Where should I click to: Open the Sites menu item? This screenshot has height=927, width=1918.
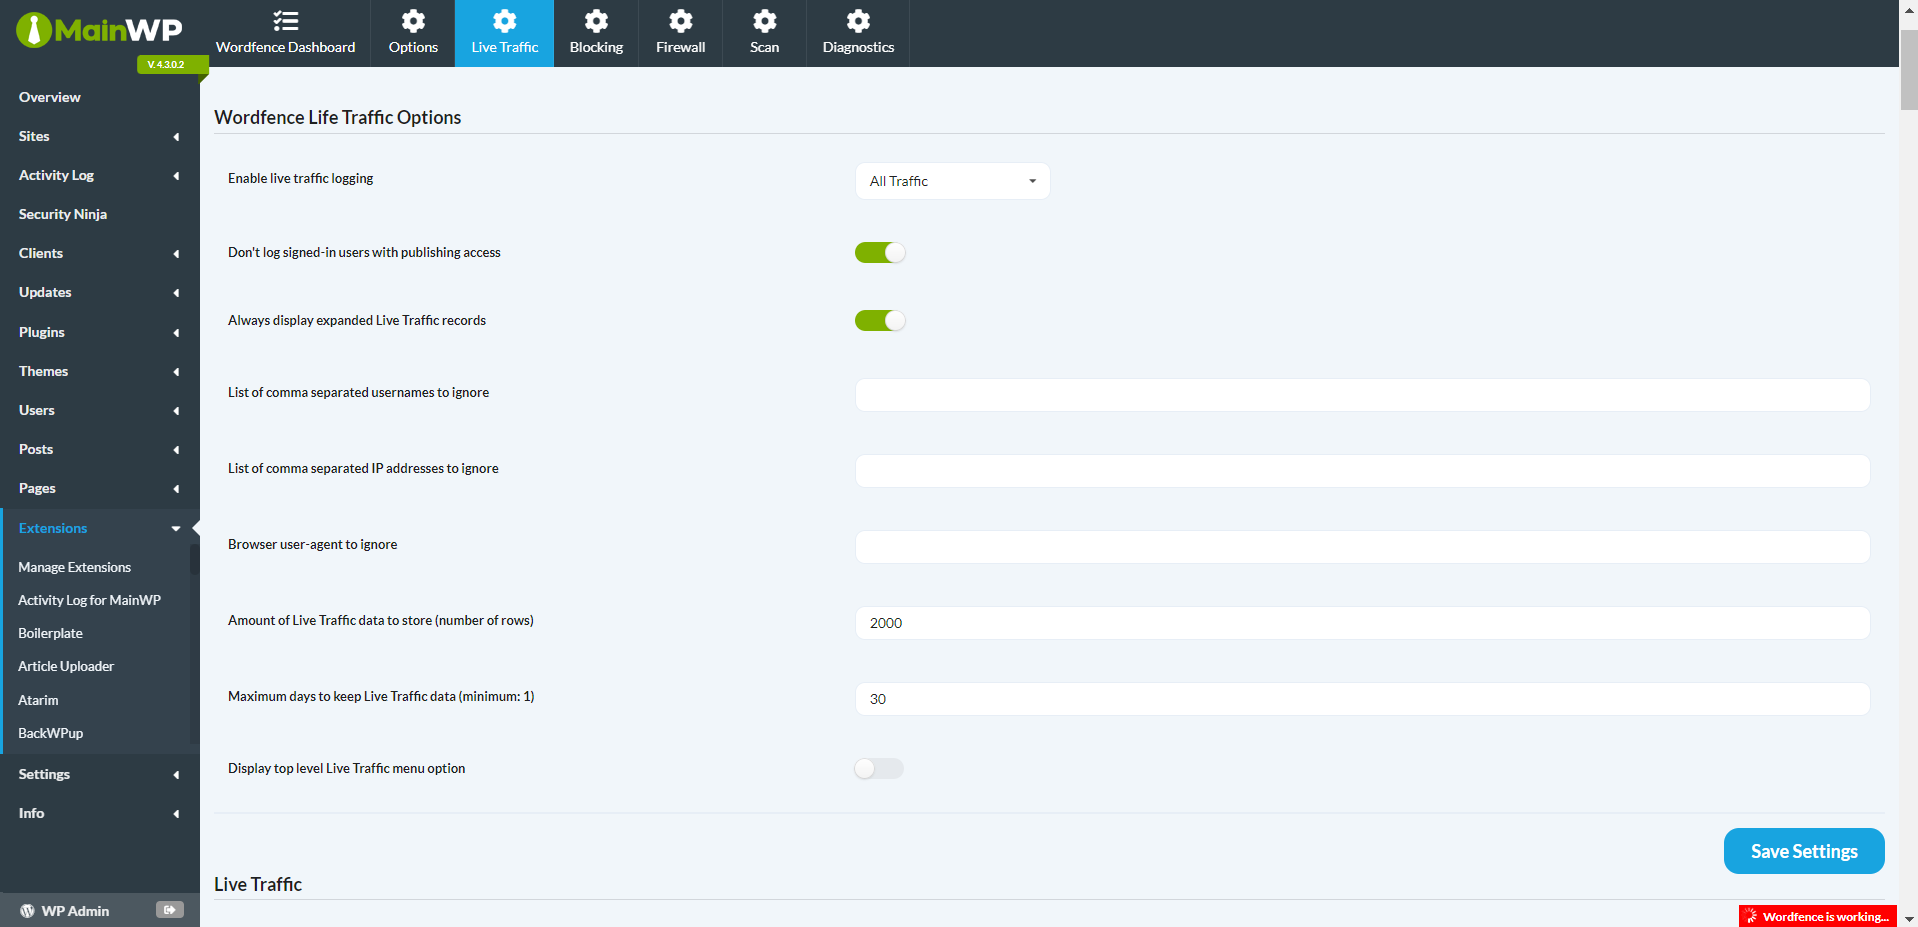[x=34, y=136]
